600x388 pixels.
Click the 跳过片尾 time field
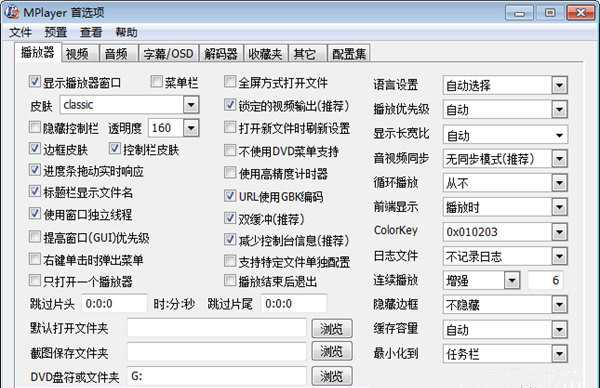(294, 304)
